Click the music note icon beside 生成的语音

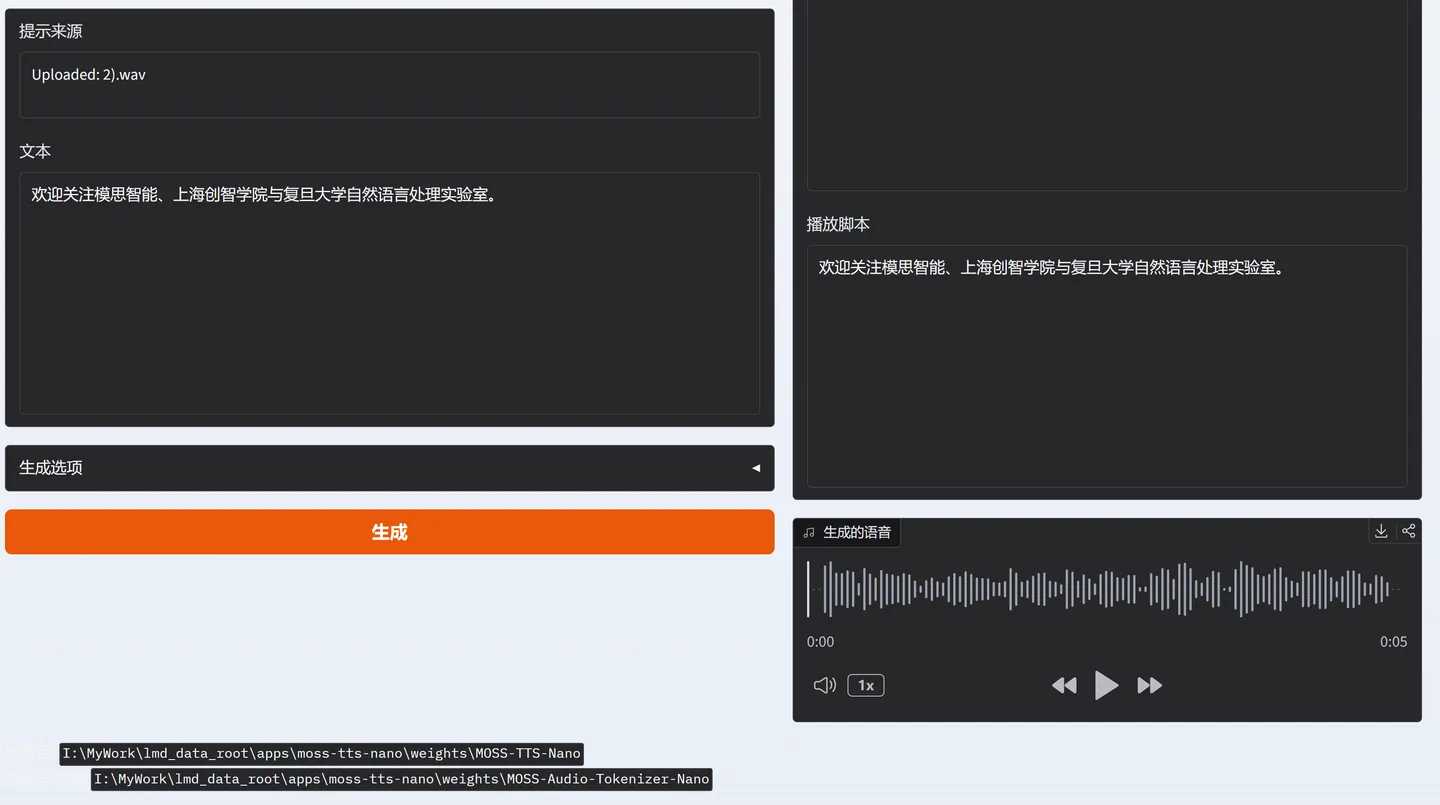pos(809,533)
